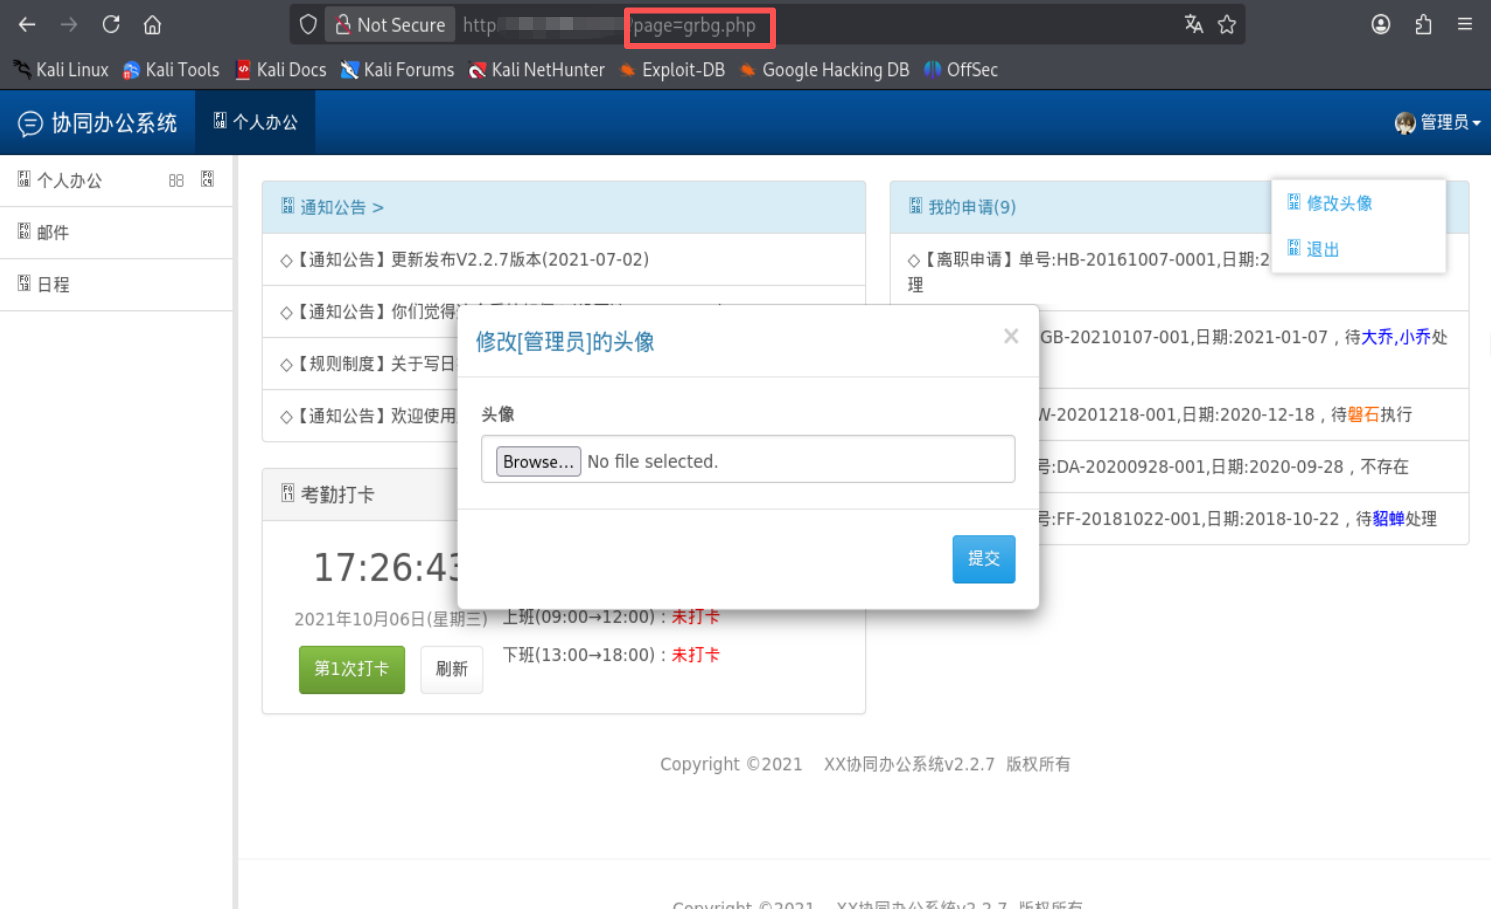Go to the browser home icon
This screenshot has width=1491, height=909.
[152, 24]
